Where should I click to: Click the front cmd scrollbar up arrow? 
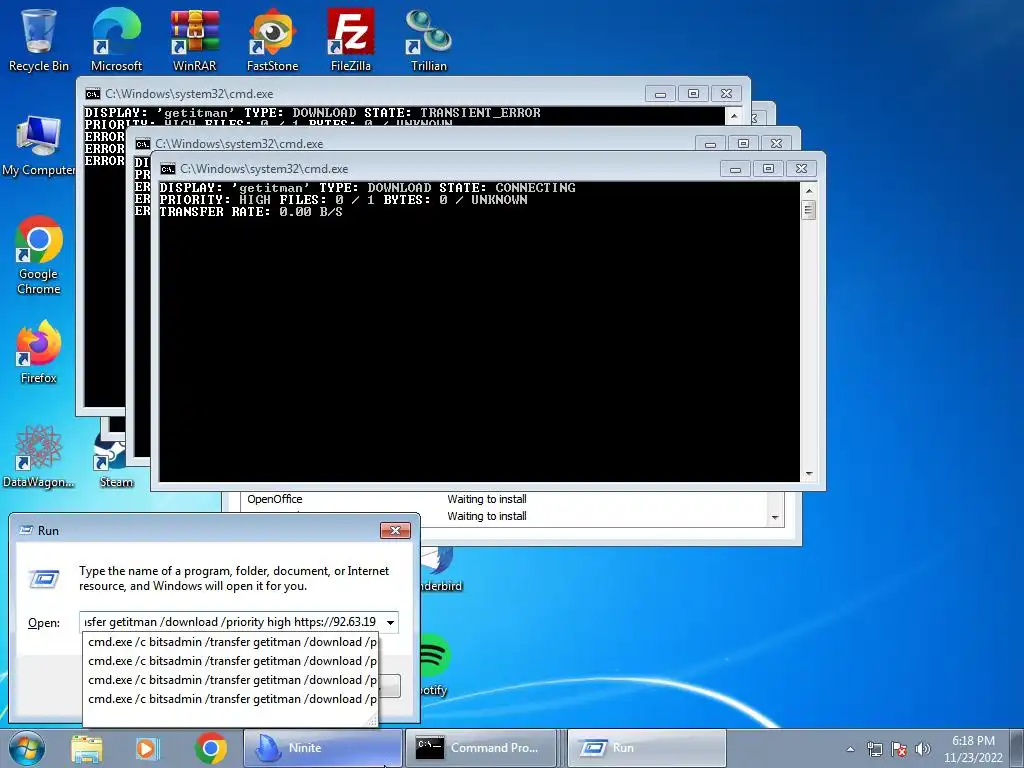coord(808,191)
